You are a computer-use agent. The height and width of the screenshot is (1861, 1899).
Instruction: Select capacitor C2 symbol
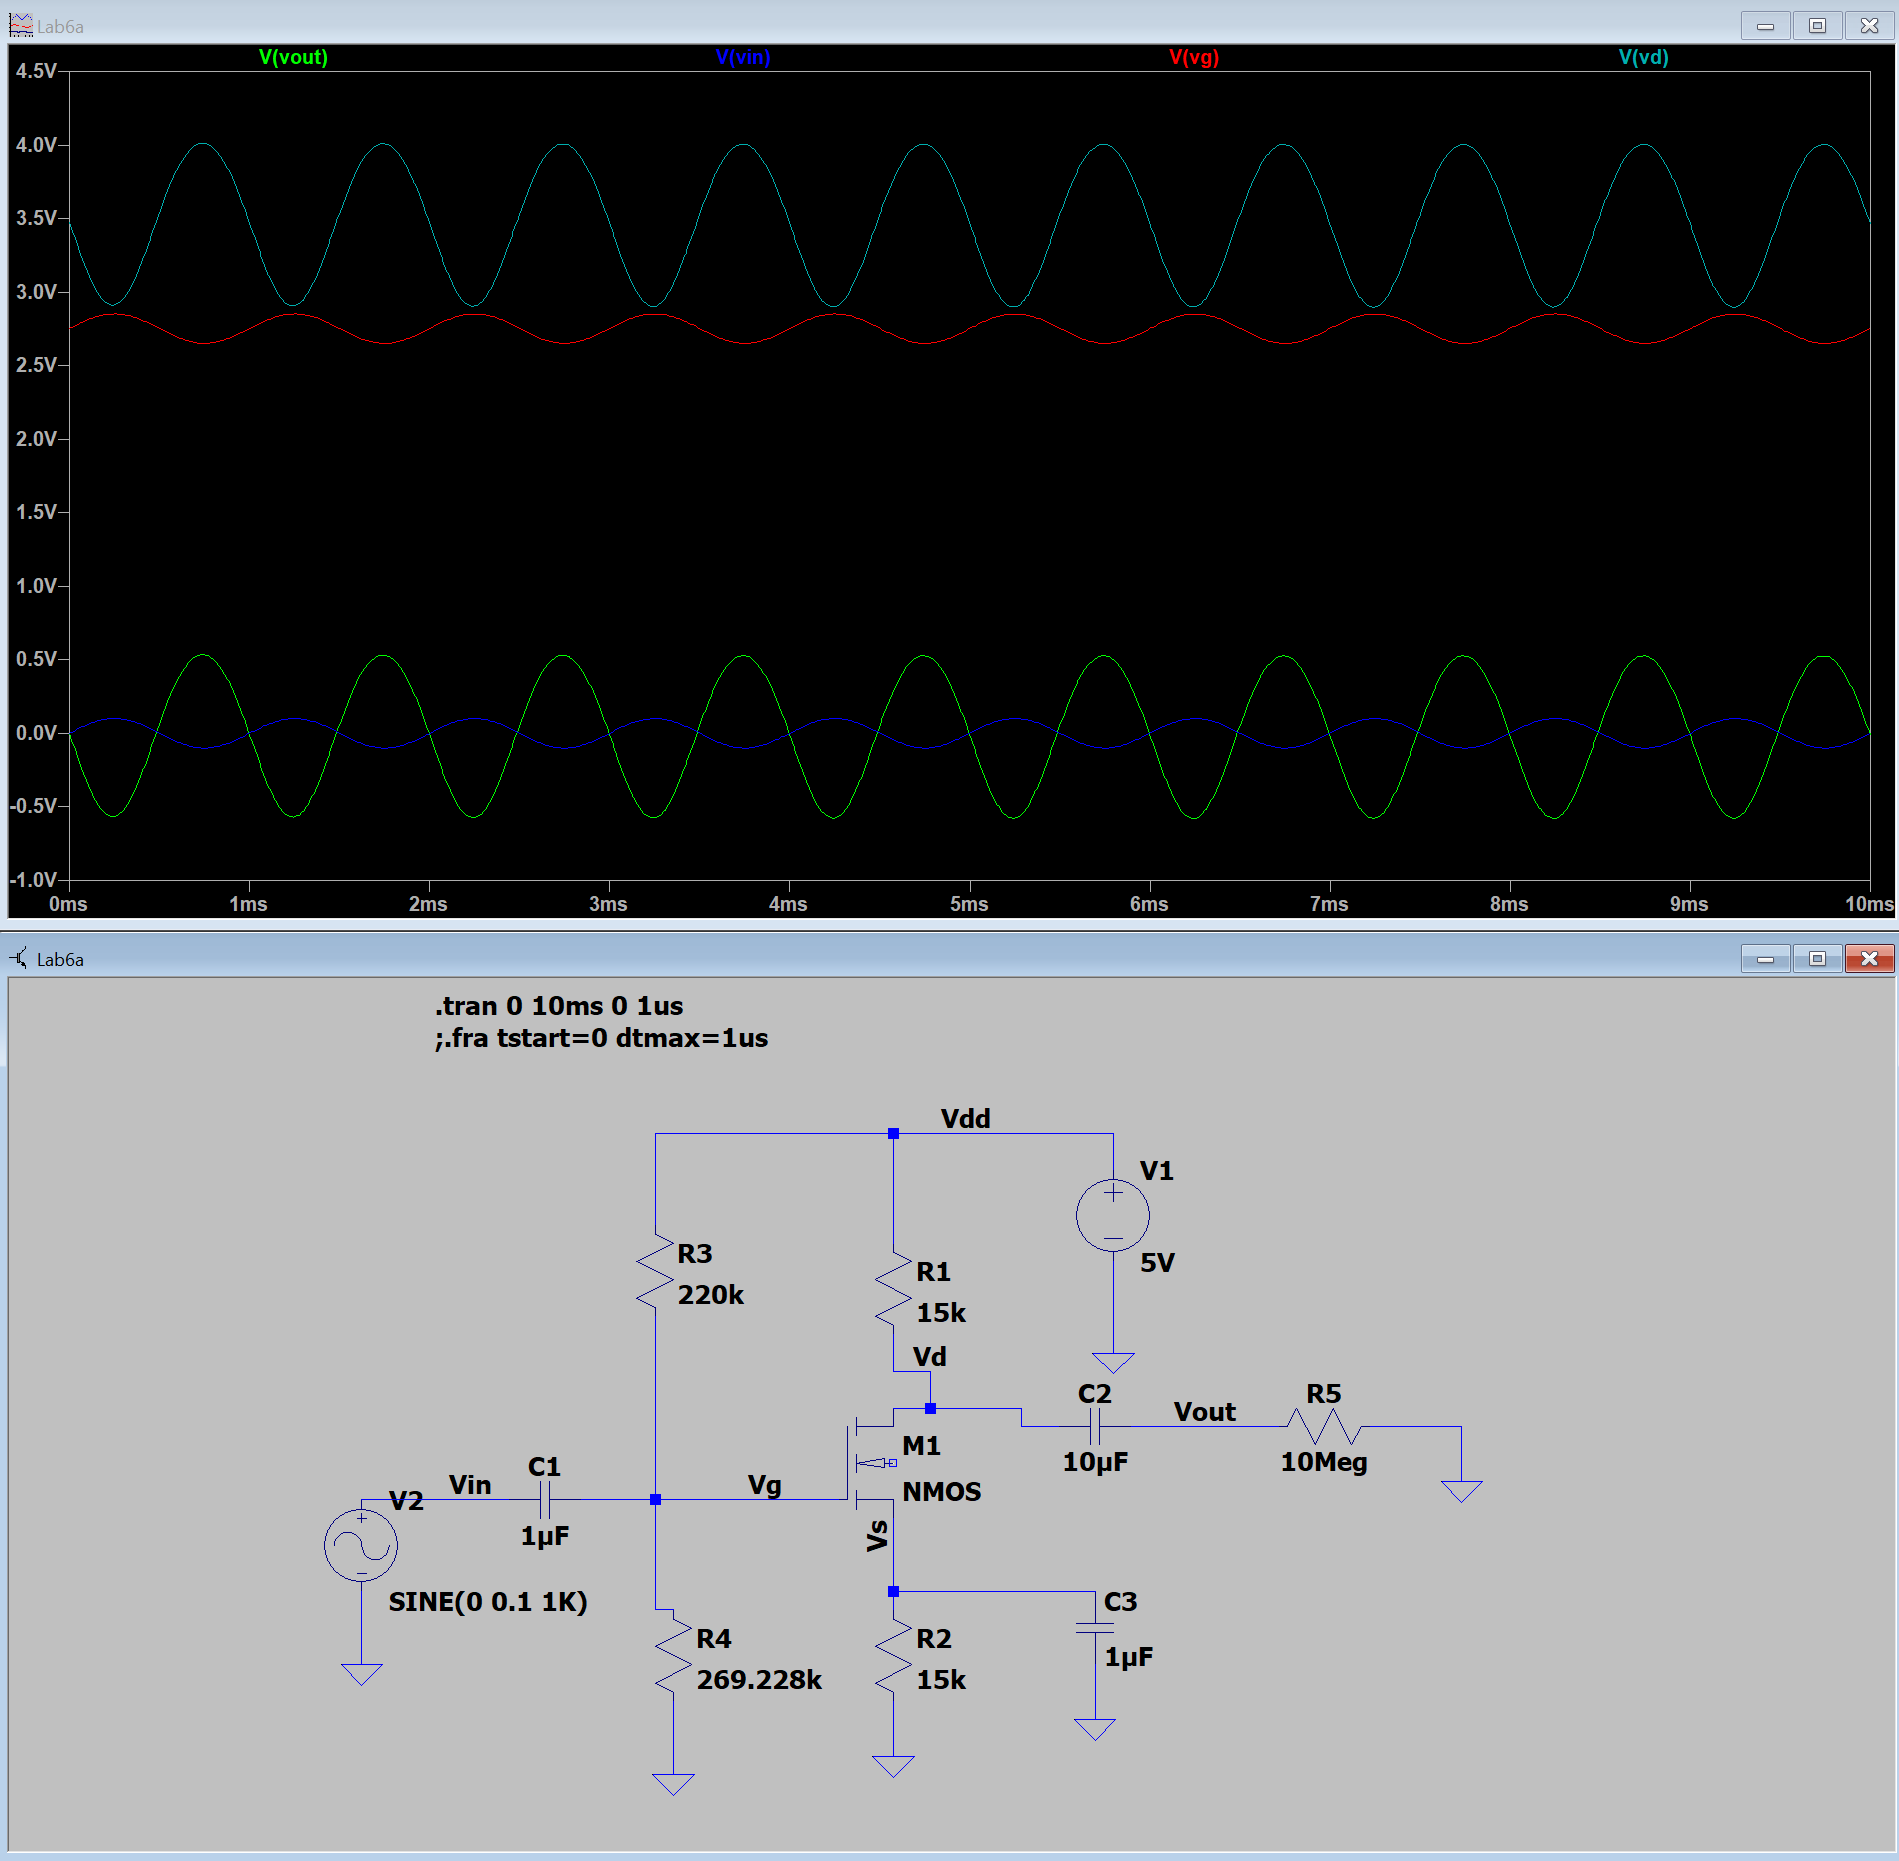tap(1095, 1426)
